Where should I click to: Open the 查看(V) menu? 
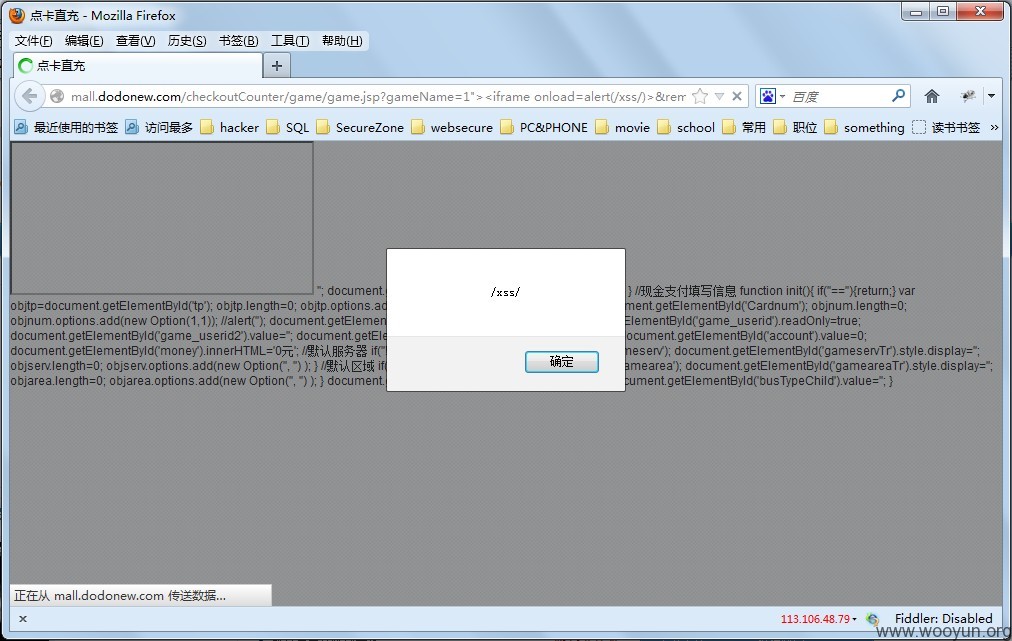click(136, 41)
